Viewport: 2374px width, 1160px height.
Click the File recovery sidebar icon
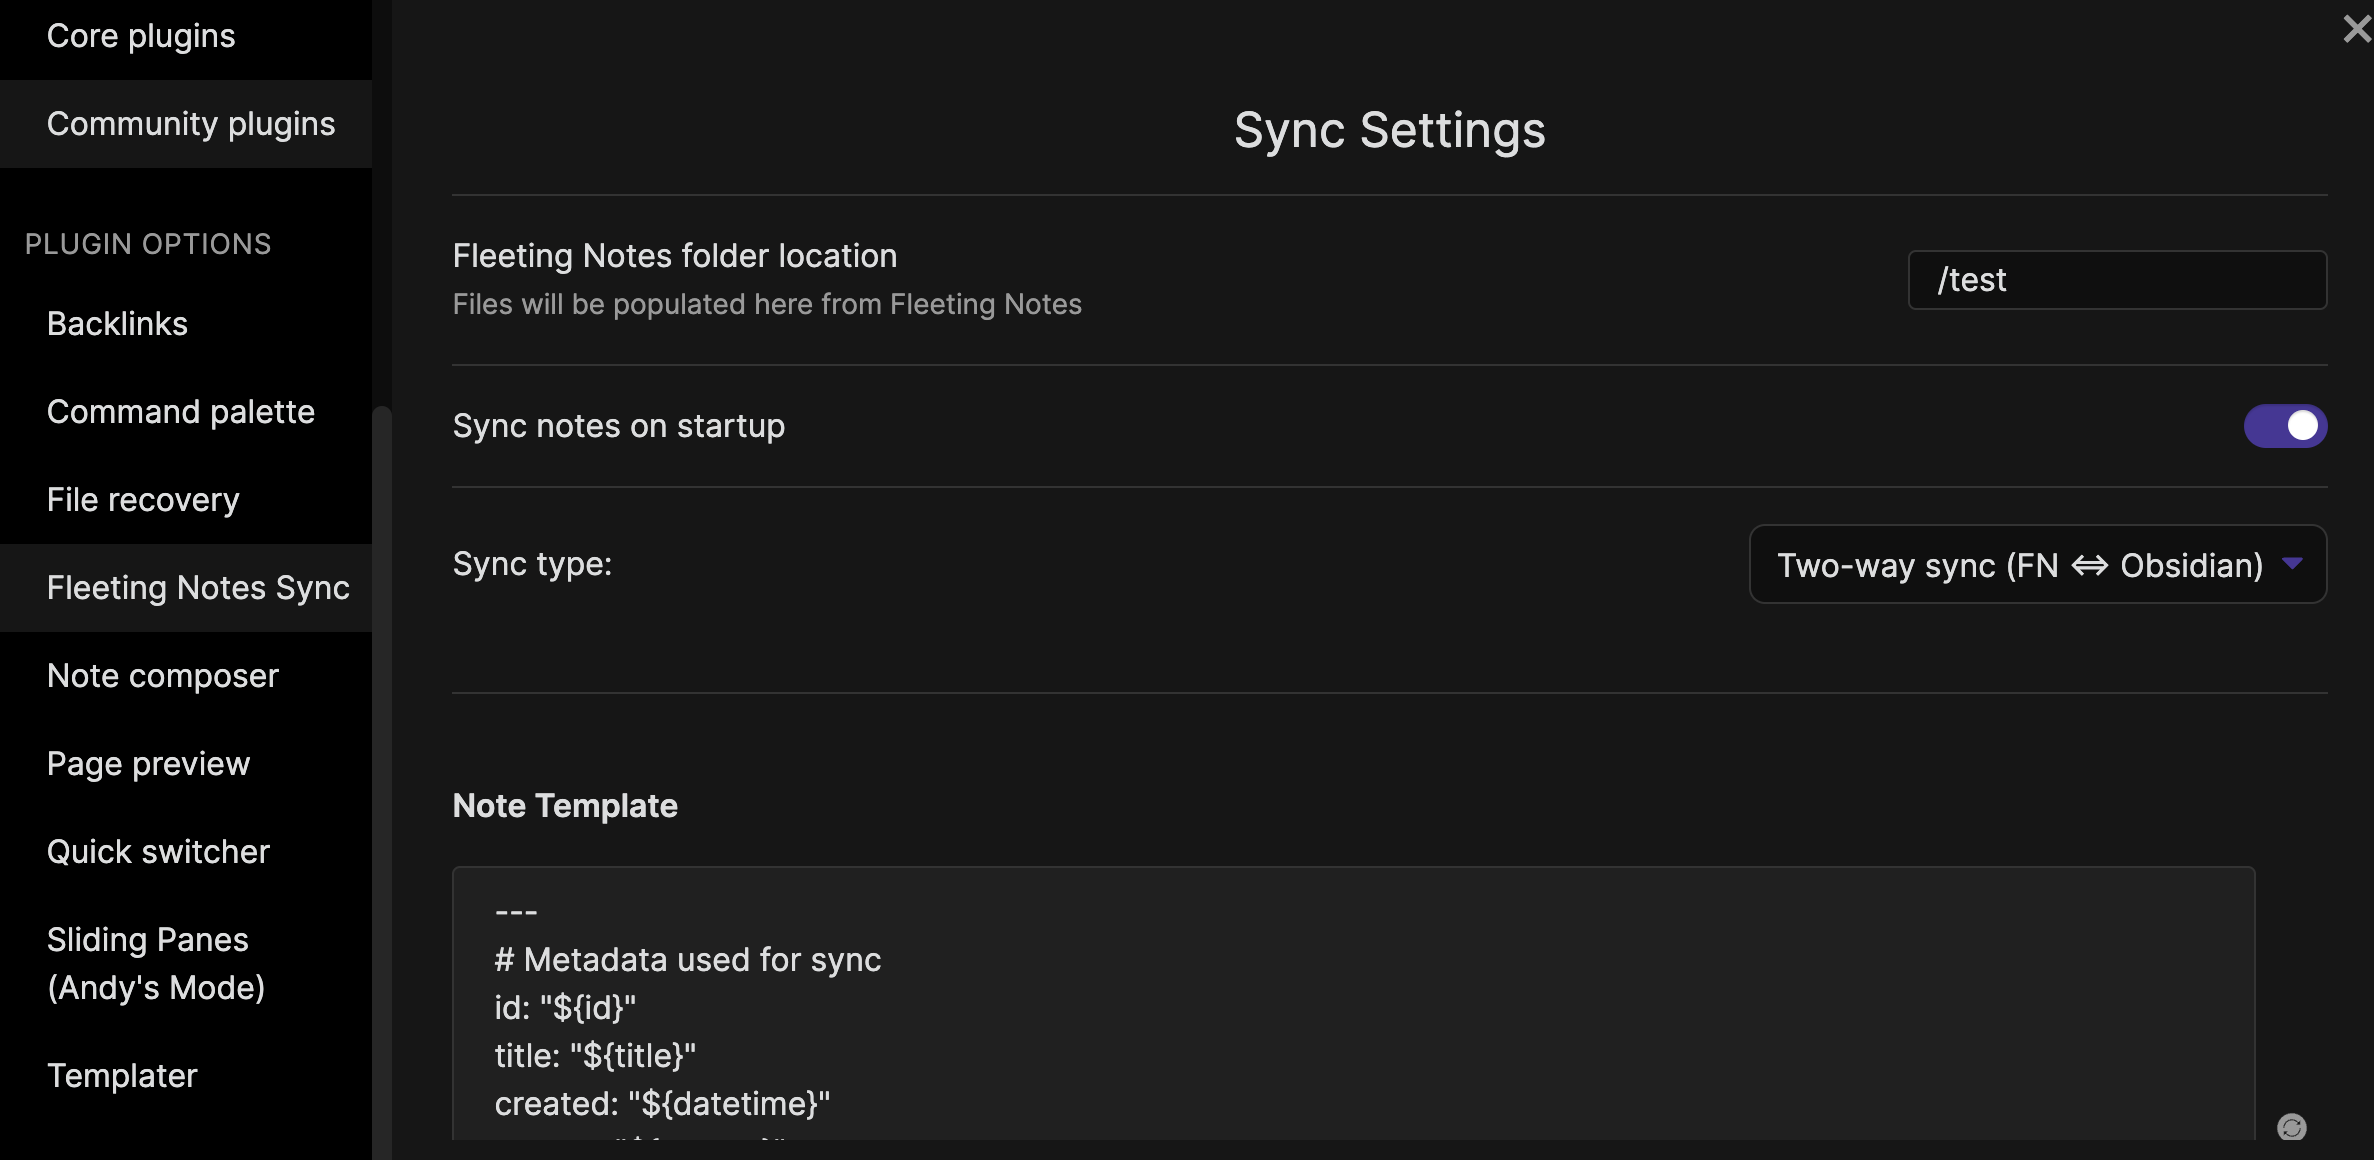coord(142,498)
